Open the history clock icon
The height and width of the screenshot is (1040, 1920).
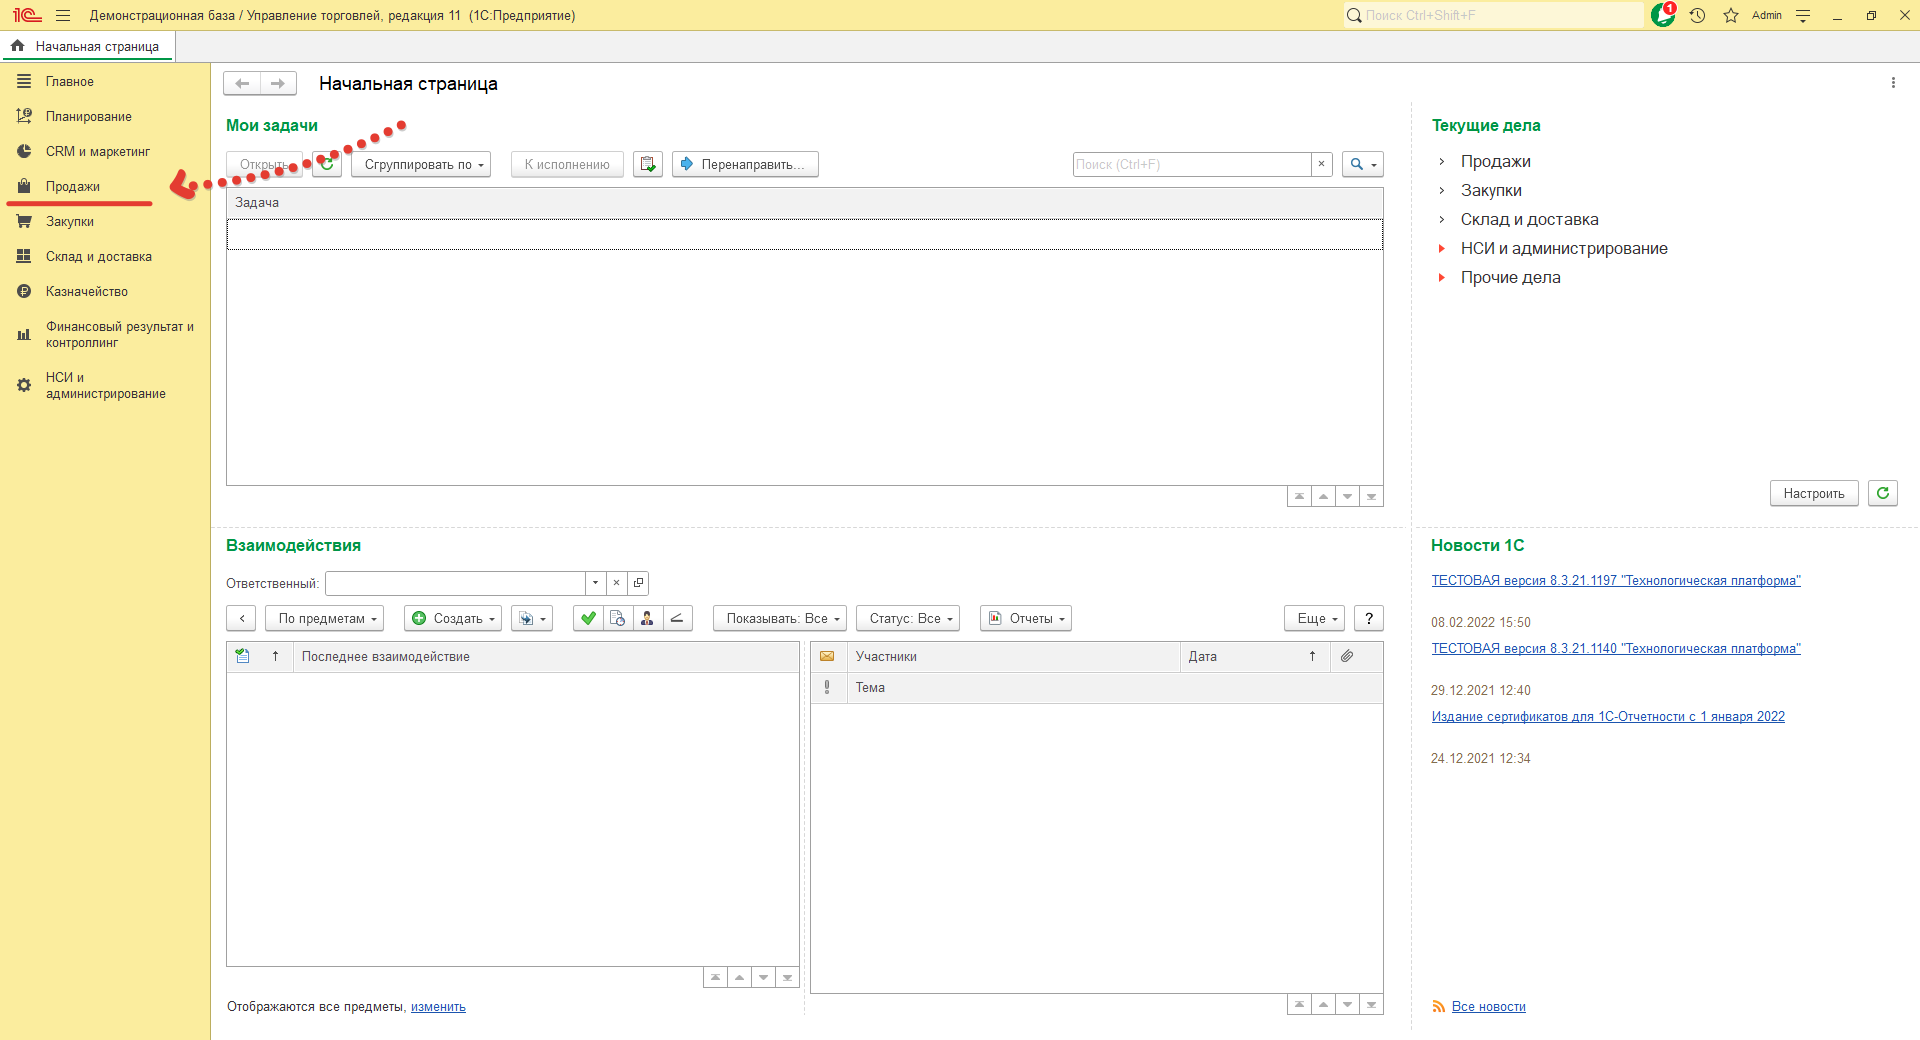(x=1697, y=15)
